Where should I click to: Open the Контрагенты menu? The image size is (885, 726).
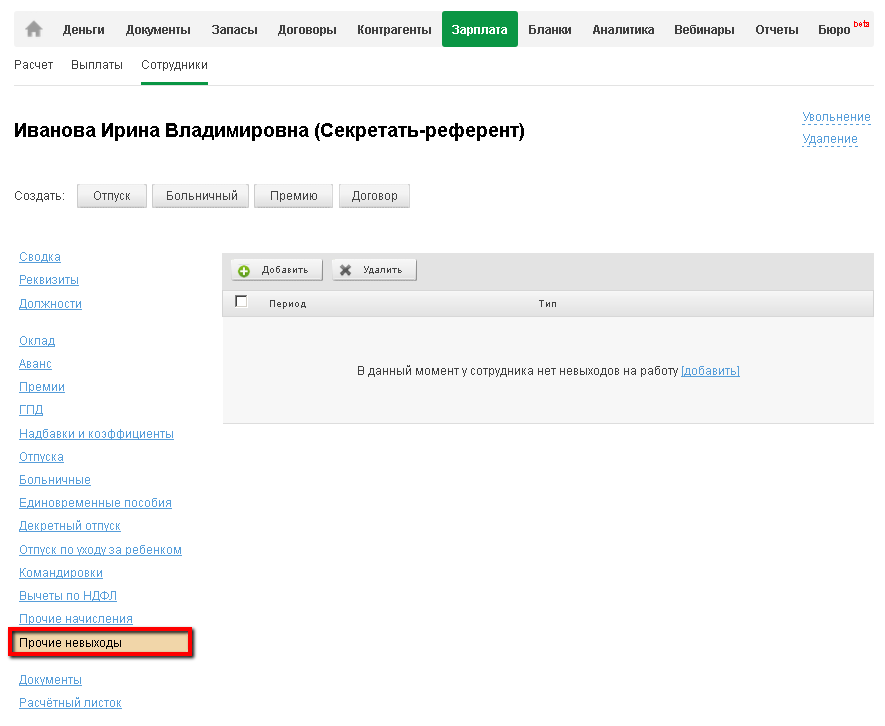point(394,29)
